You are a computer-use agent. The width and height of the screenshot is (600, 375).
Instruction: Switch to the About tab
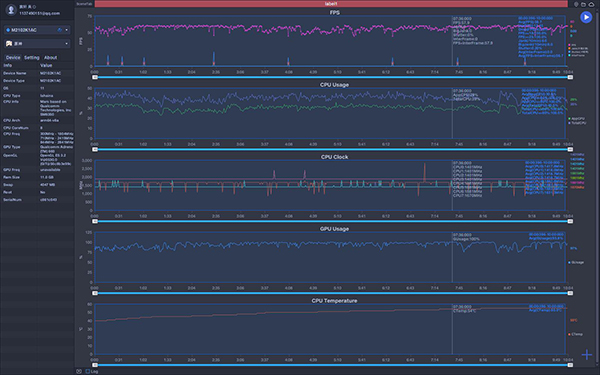(x=51, y=57)
